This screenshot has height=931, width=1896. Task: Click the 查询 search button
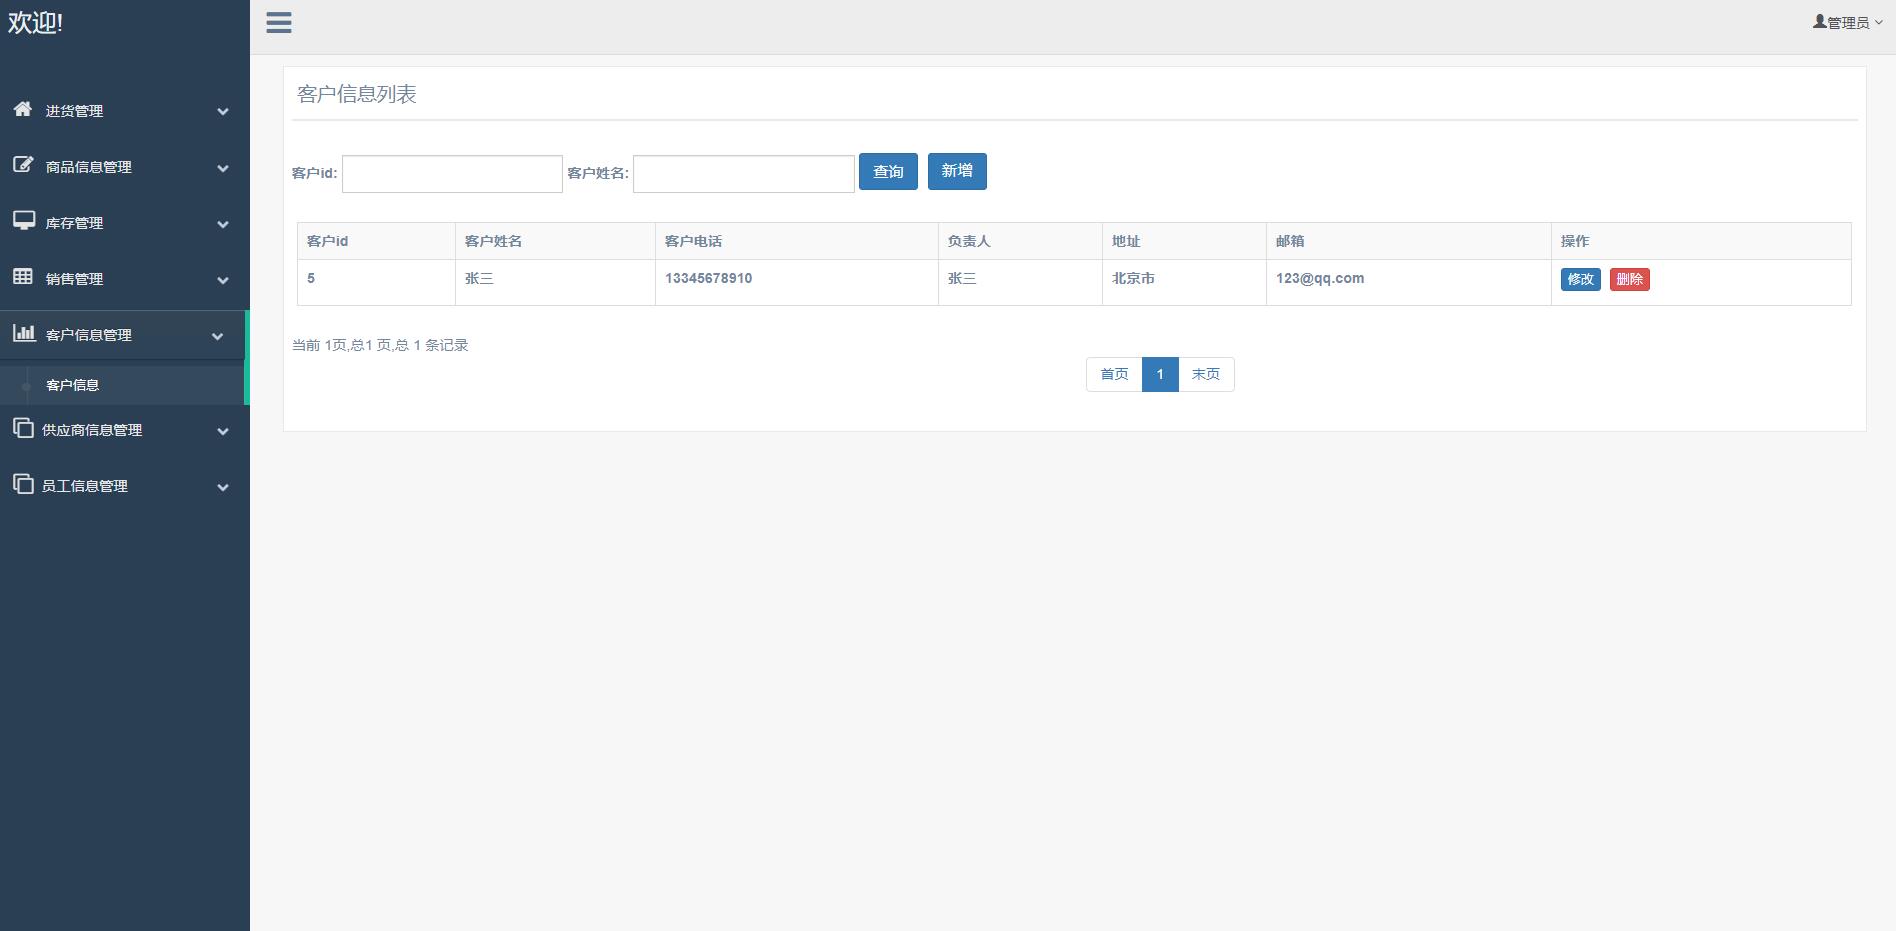(888, 171)
